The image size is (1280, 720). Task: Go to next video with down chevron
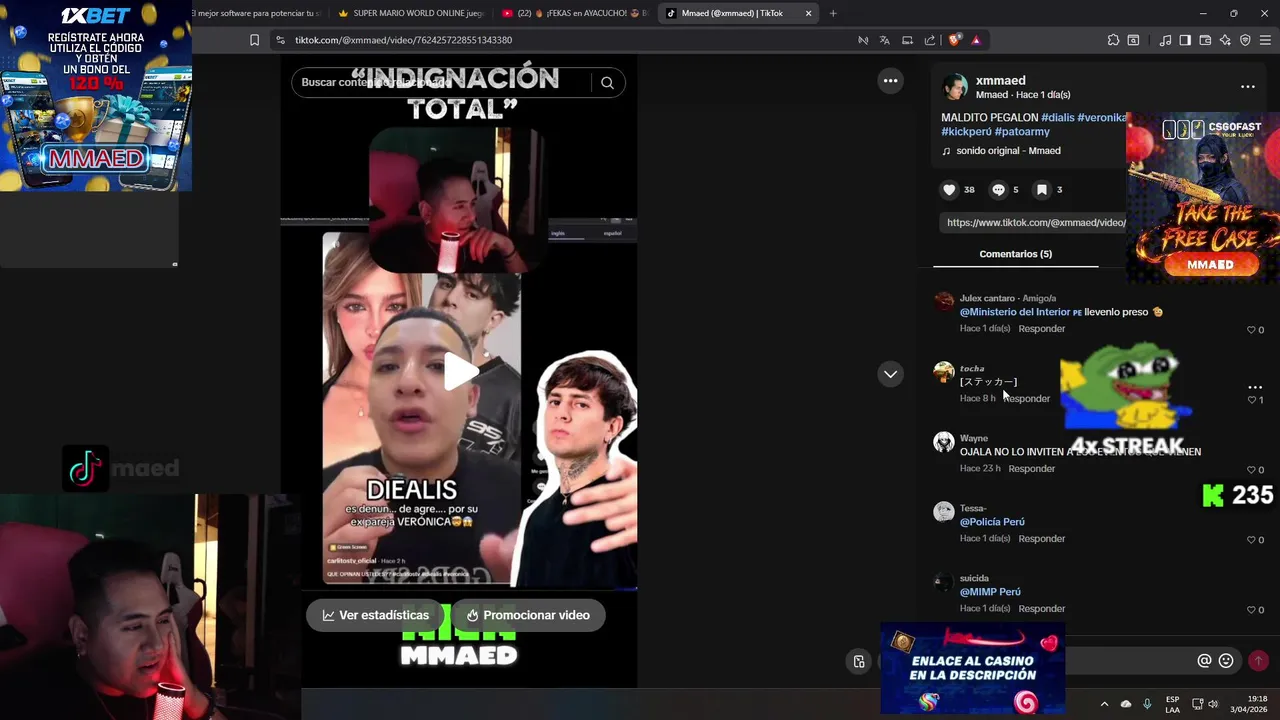[890, 374]
